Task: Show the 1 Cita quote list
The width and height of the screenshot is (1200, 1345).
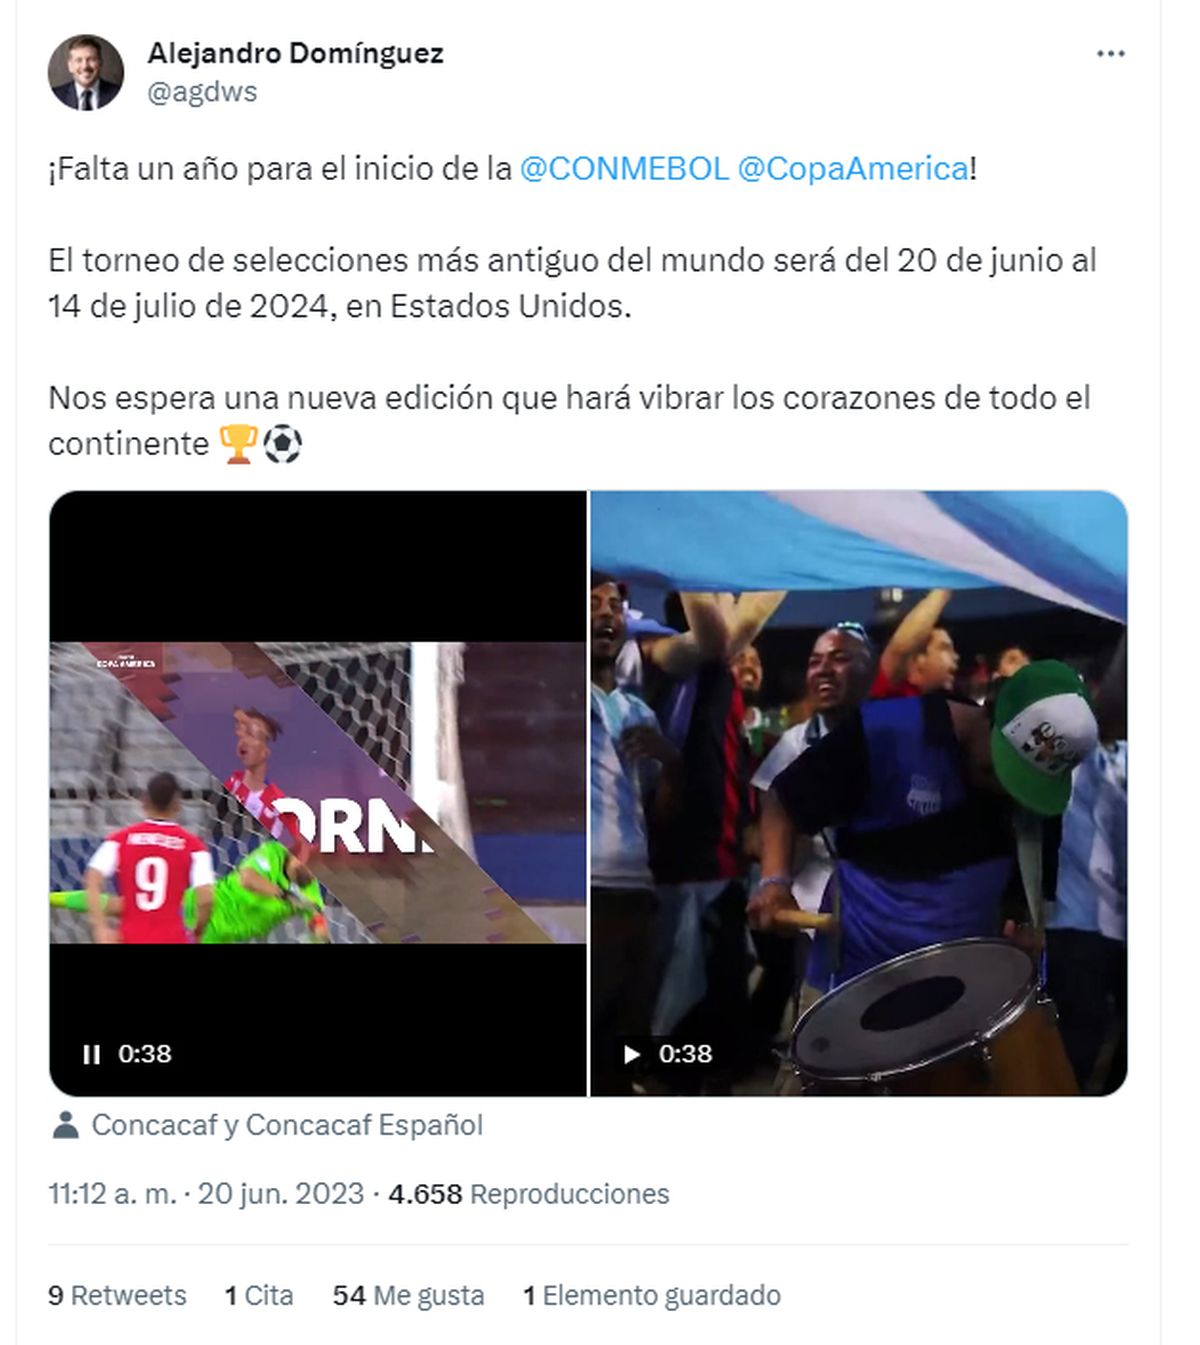Action: point(259,1296)
